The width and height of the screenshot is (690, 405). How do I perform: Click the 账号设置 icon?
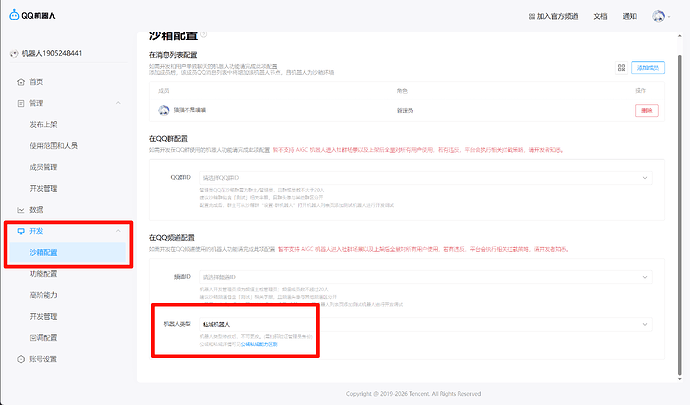21,359
